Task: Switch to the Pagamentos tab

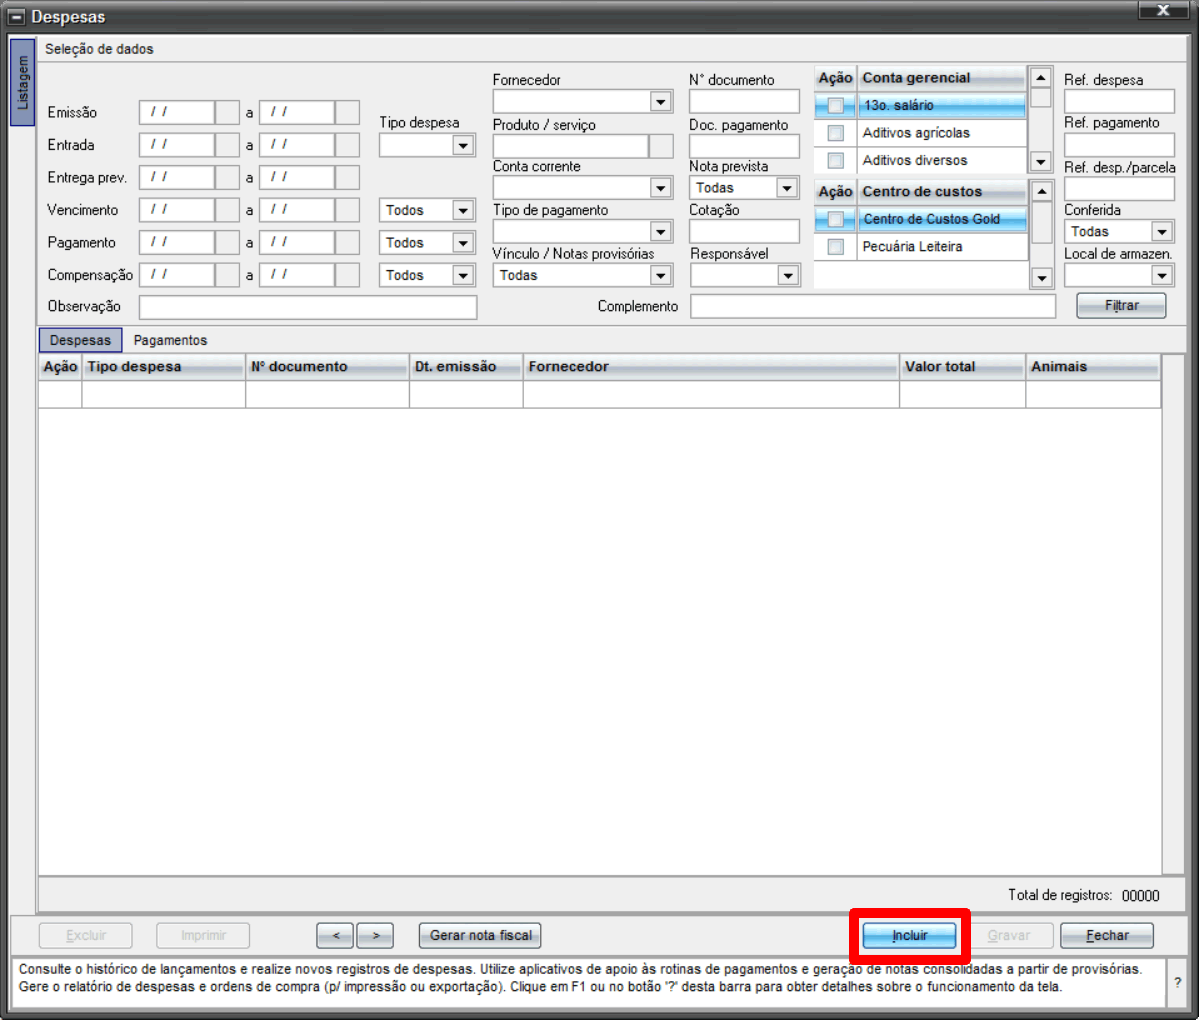Action: pyautogui.click(x=170, y=341)
